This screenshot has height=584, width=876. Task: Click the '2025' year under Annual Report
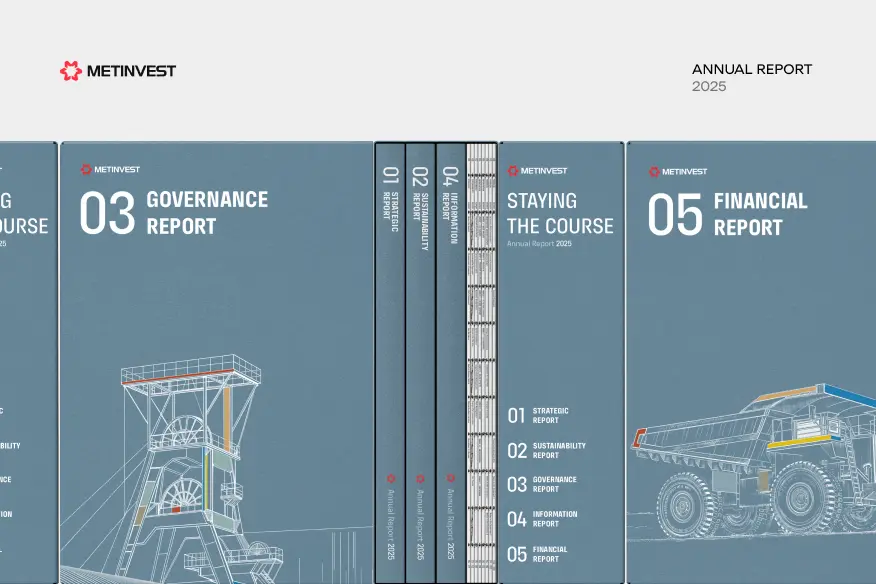click(709, 86)
